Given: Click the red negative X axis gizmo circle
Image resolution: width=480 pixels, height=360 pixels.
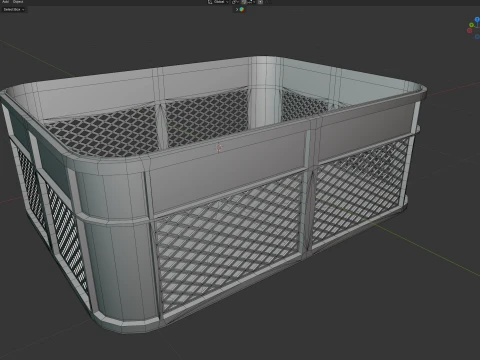Looking at the screenshot, I should click(x=469, y=31).
